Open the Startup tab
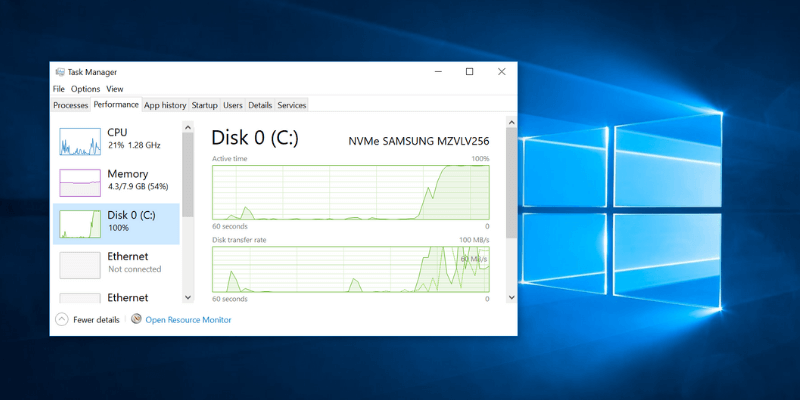Viewport: 800px width, 400px height. [205, 106]
